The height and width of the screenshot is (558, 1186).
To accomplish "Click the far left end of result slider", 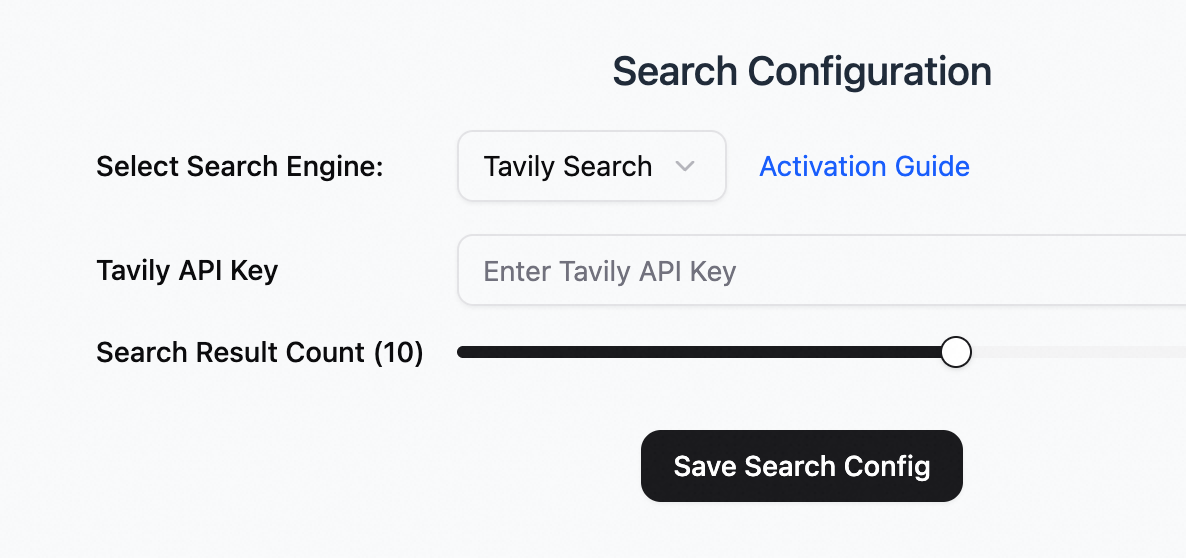I will click(x=462, y=352).
